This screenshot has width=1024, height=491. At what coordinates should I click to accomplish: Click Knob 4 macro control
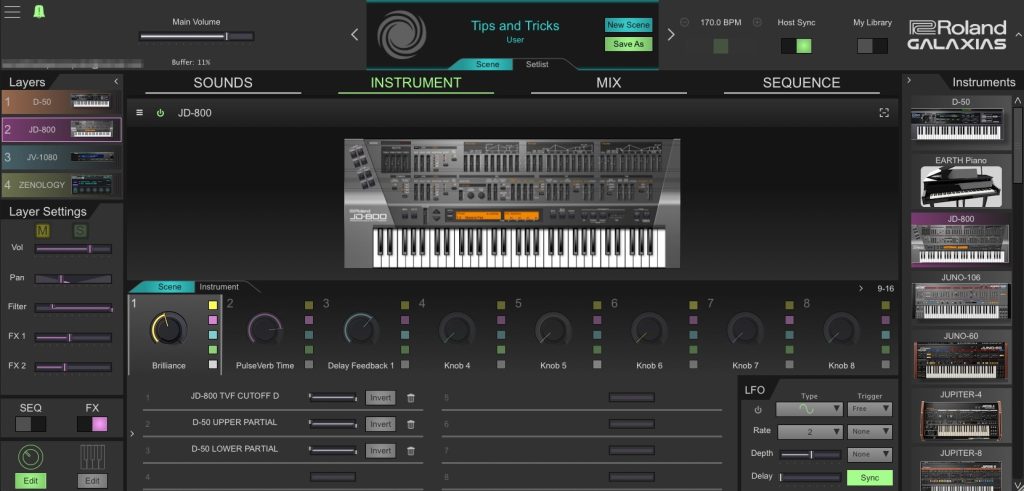457,329
